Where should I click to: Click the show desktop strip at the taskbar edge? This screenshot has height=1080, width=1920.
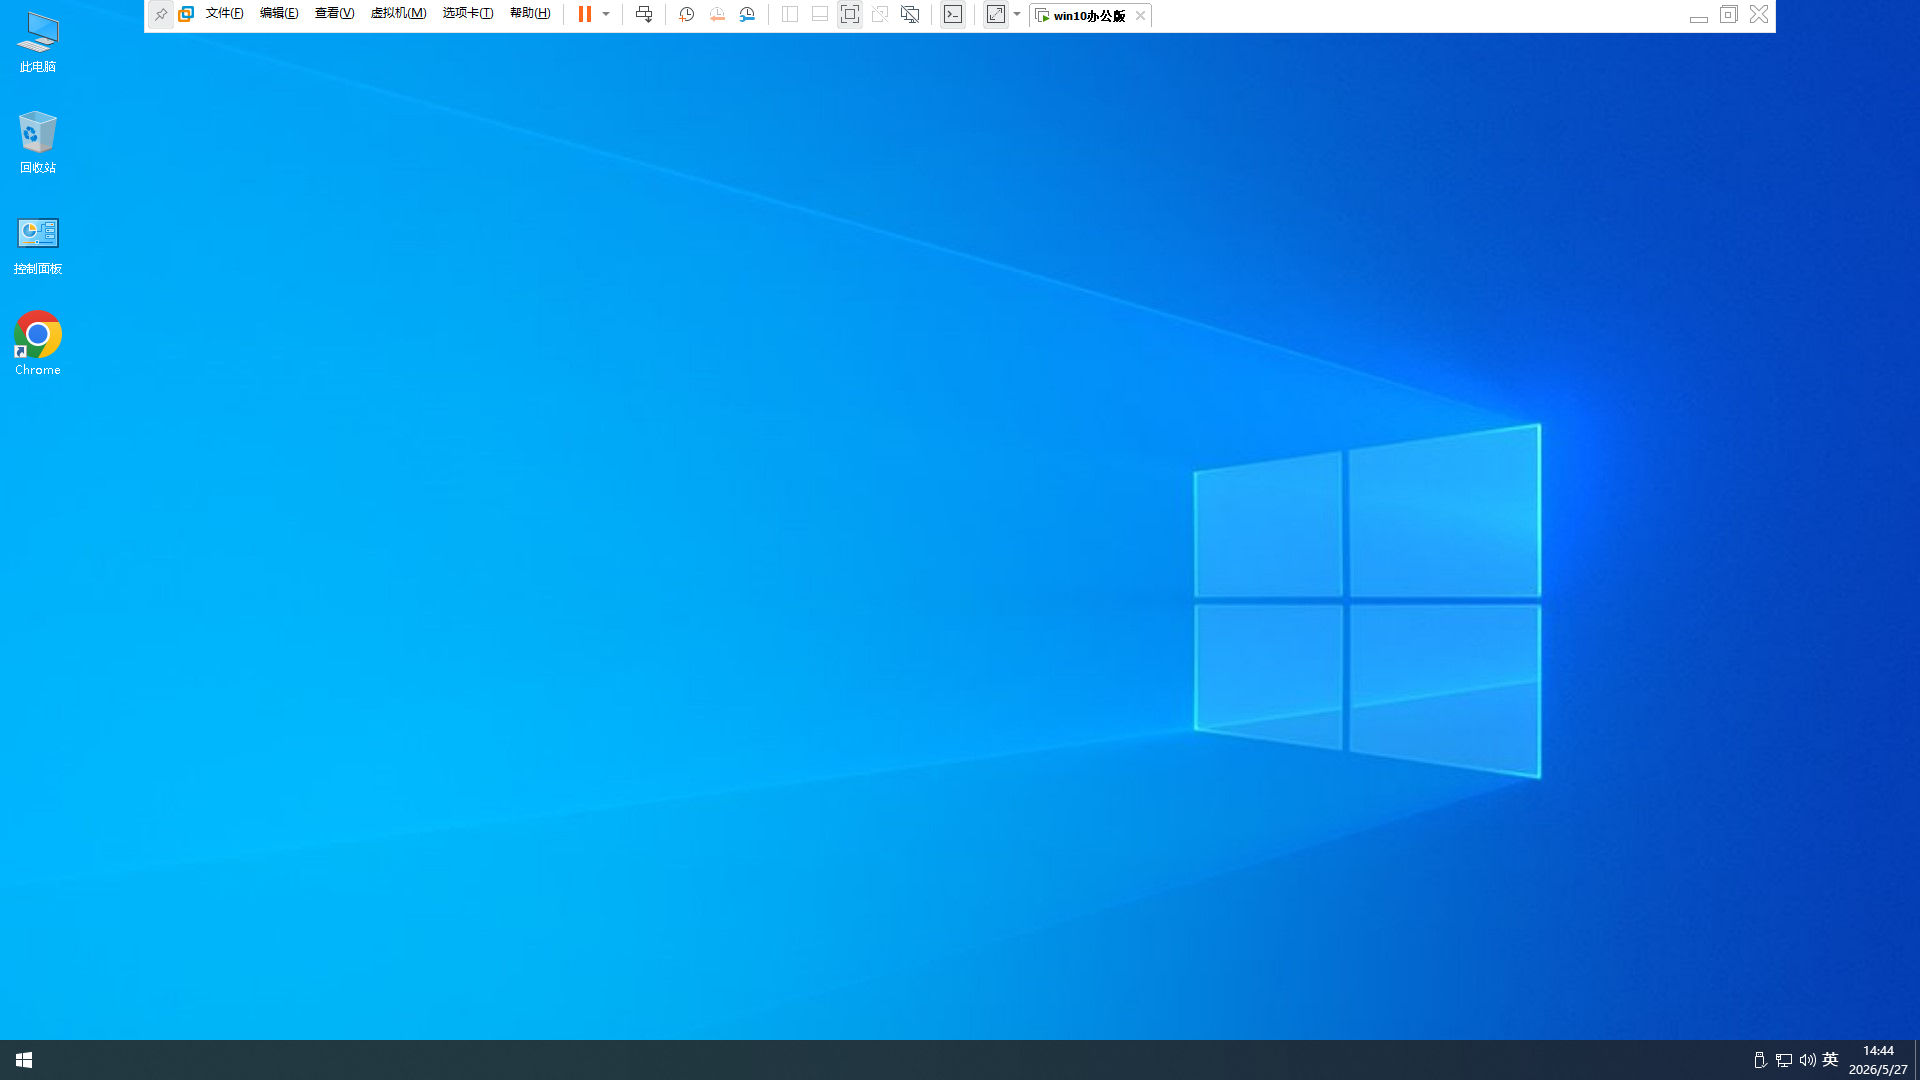click(x=1917, y=1060)
